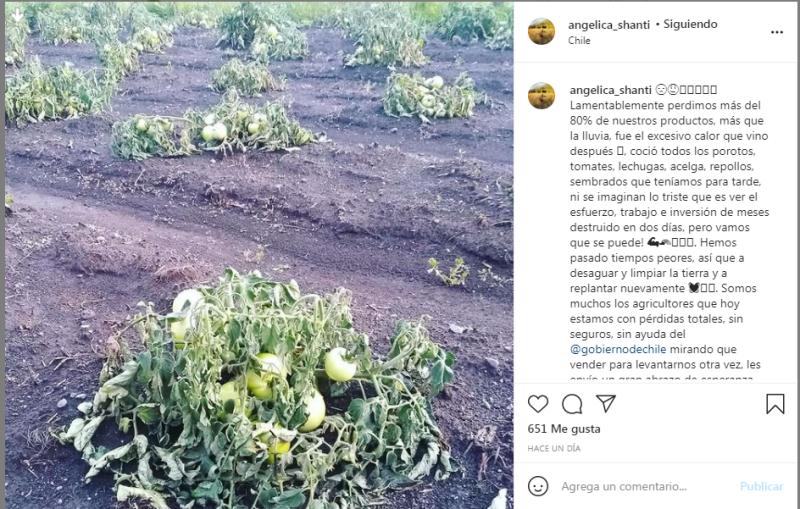Save the post with the bookmark icon
Viewport: 800px width, 509px height.
(x=775, y=404)
